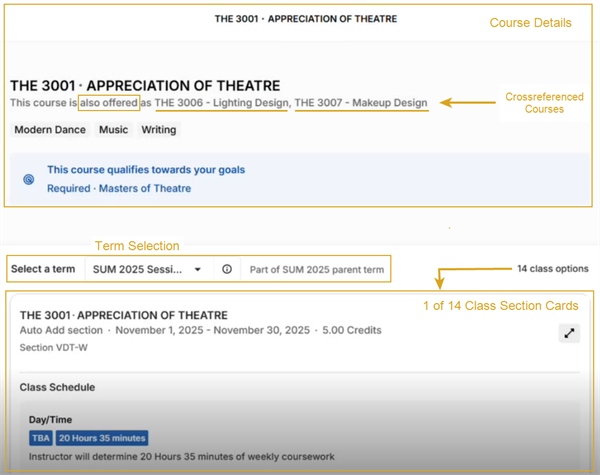Click the 20 Hours 35 minutes badge
600x475 pixels.
[101, 438]
